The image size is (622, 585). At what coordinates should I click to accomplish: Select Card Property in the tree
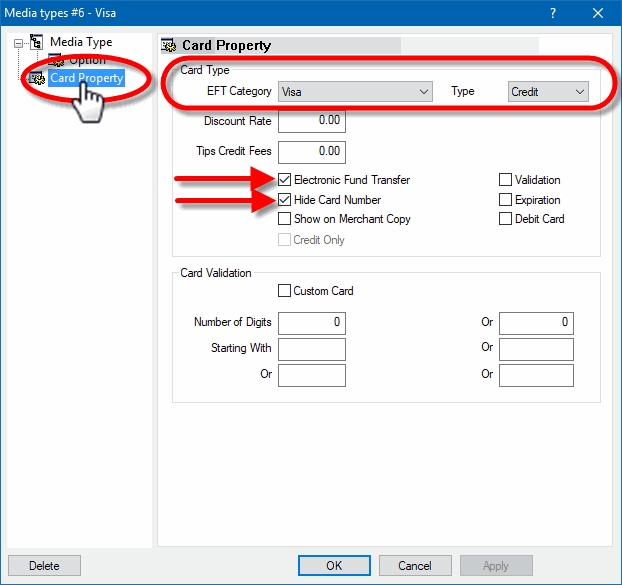(86, 78)
